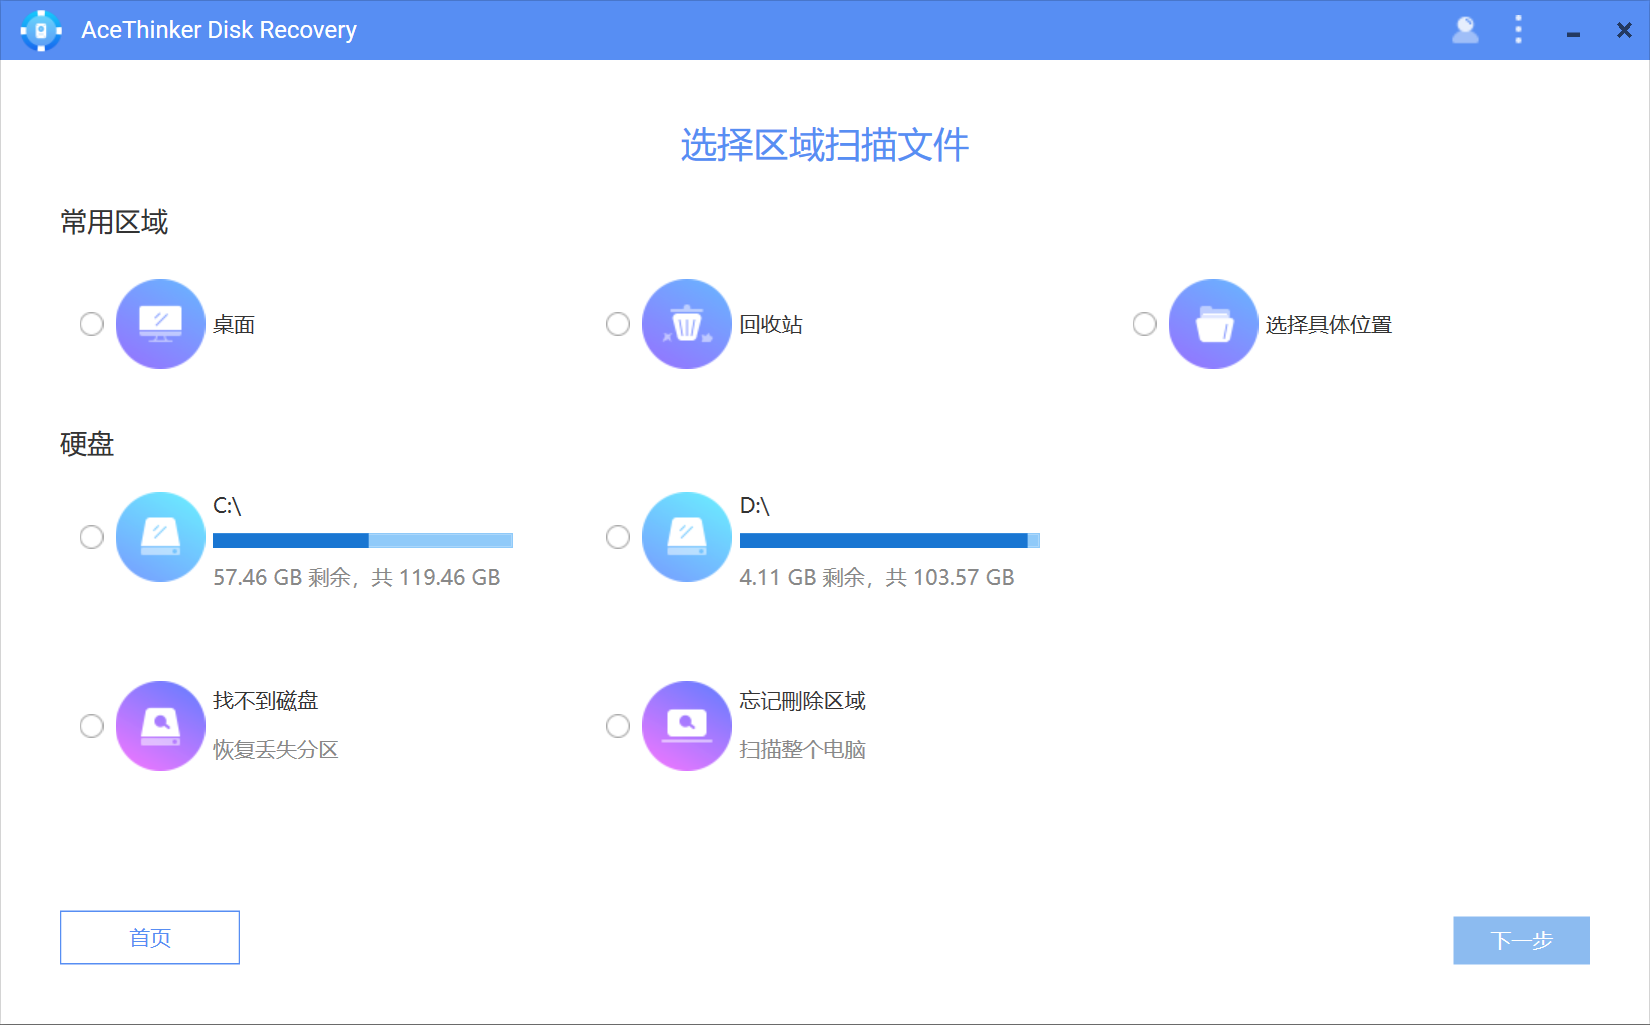The image size is (1650, 1025).
Task: Select the 回收站 radio button
Action: pyautogui.click(x=618, y=324)
